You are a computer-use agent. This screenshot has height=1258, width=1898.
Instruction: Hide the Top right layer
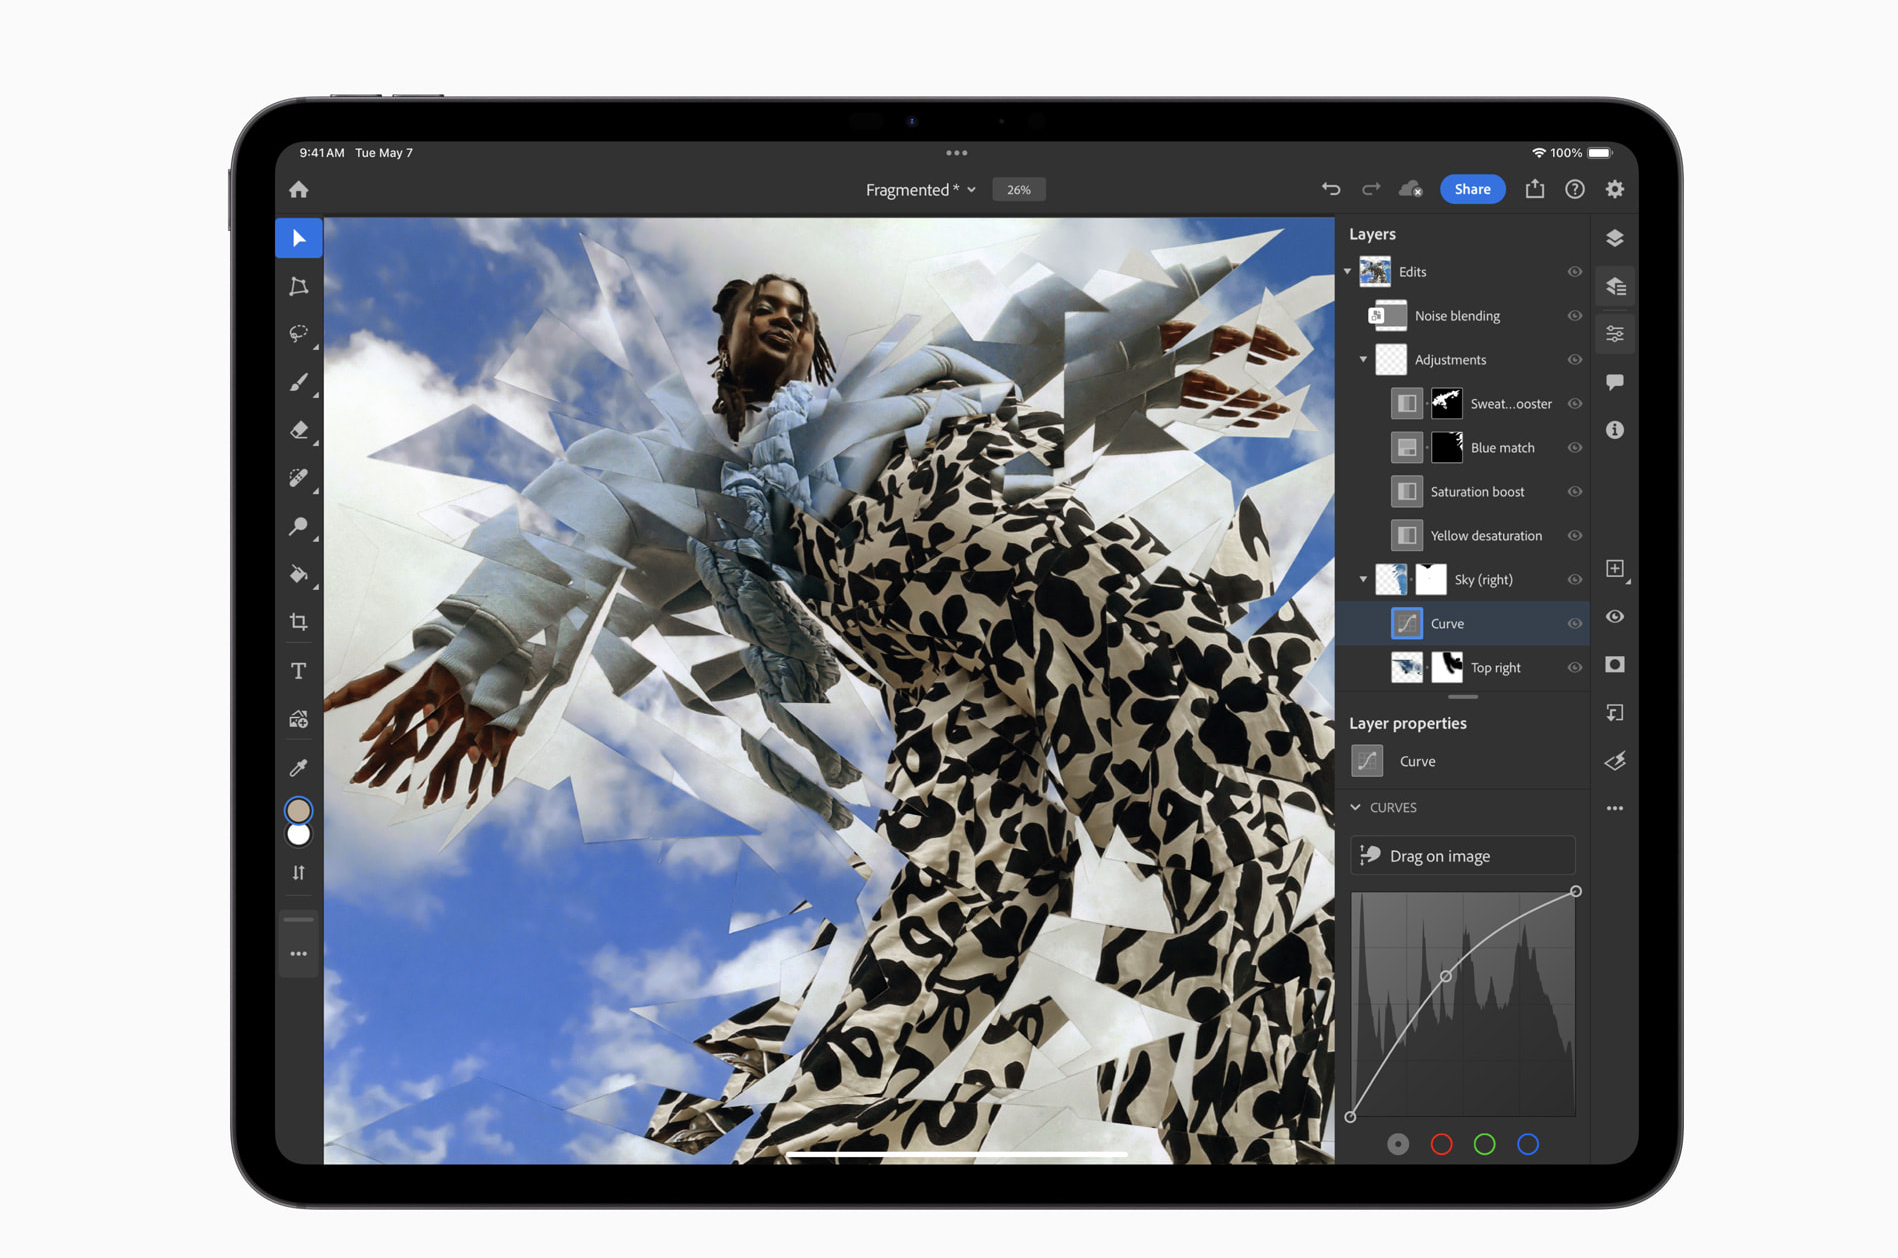pyautogui.click(x=1574, y=668)
